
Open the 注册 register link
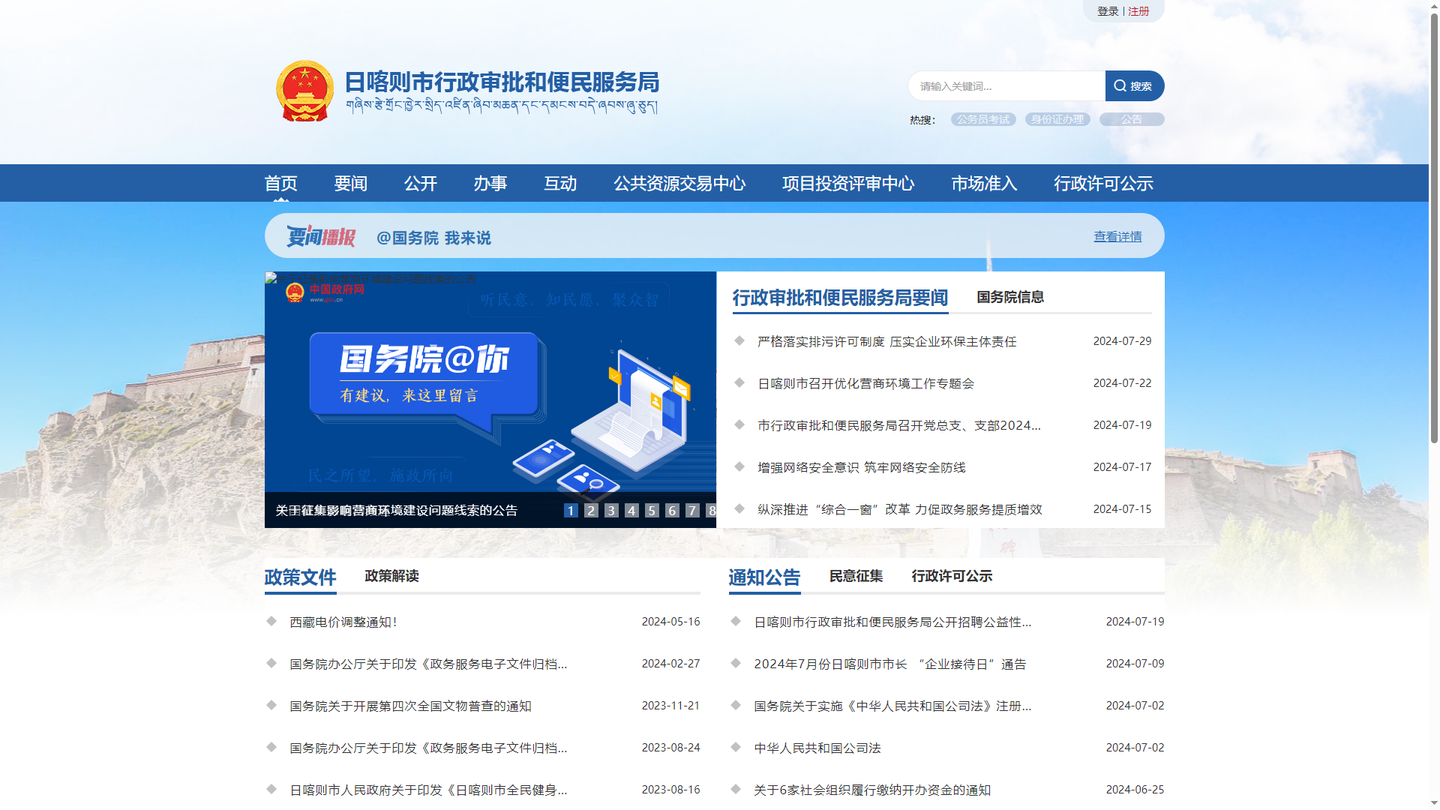coord(1138,11)
